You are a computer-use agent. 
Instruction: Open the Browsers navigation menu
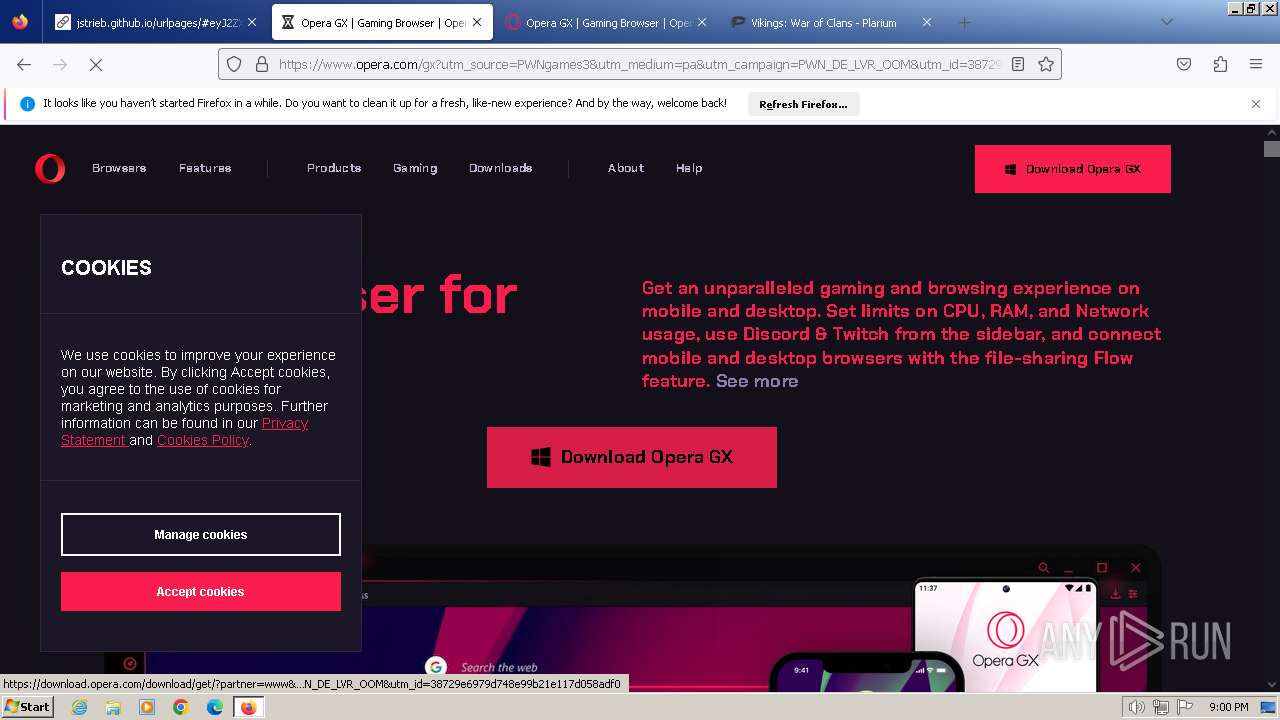119,168
